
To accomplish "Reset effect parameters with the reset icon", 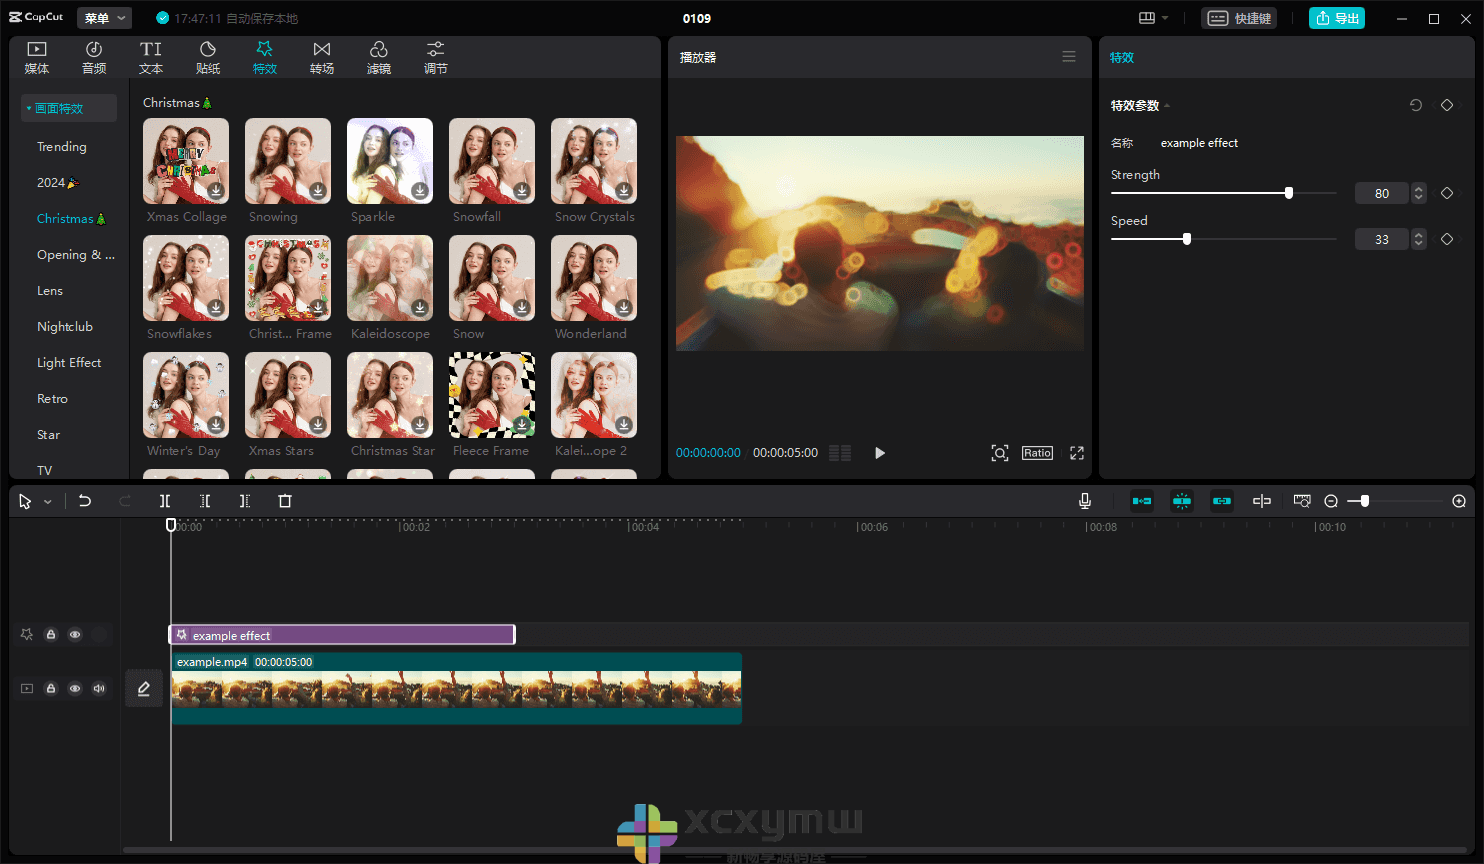I will pos(1416,105).
